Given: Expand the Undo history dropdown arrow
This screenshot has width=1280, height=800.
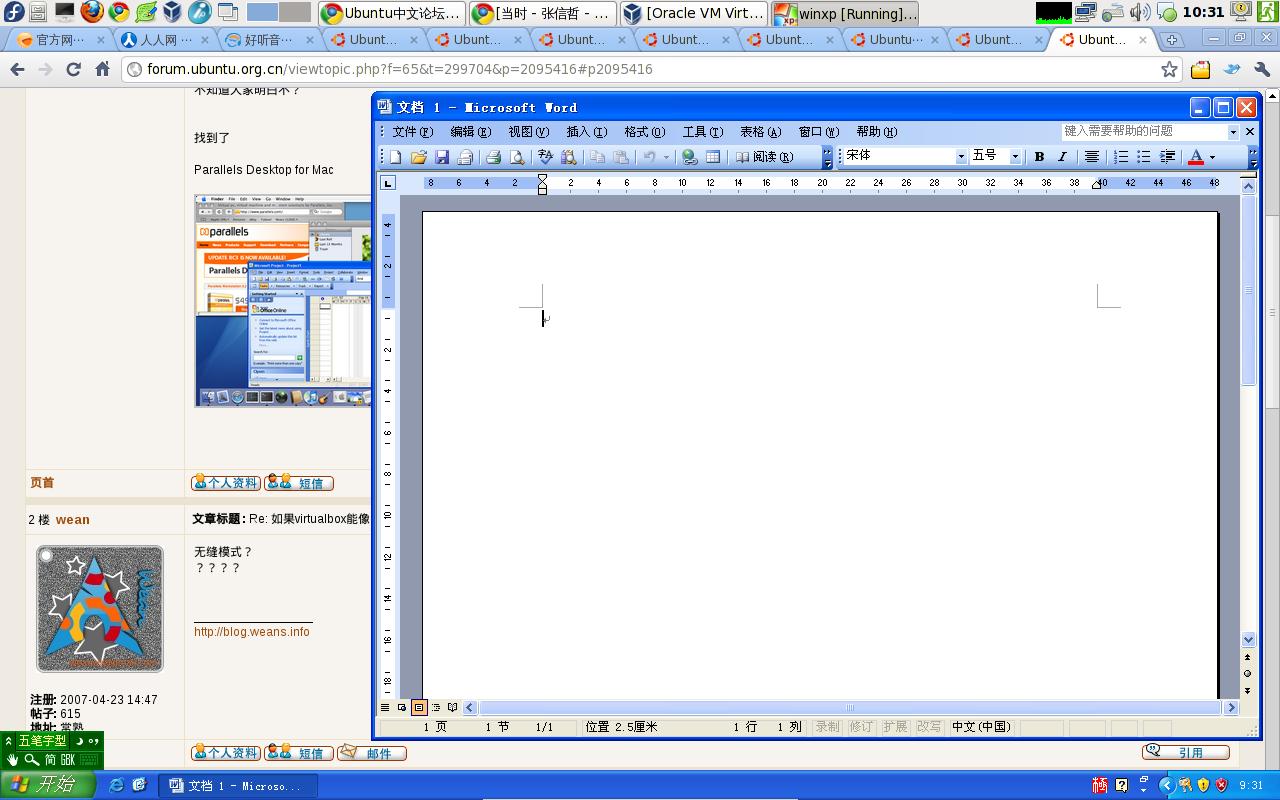Looking at the screenshot, I should [666, 157].
